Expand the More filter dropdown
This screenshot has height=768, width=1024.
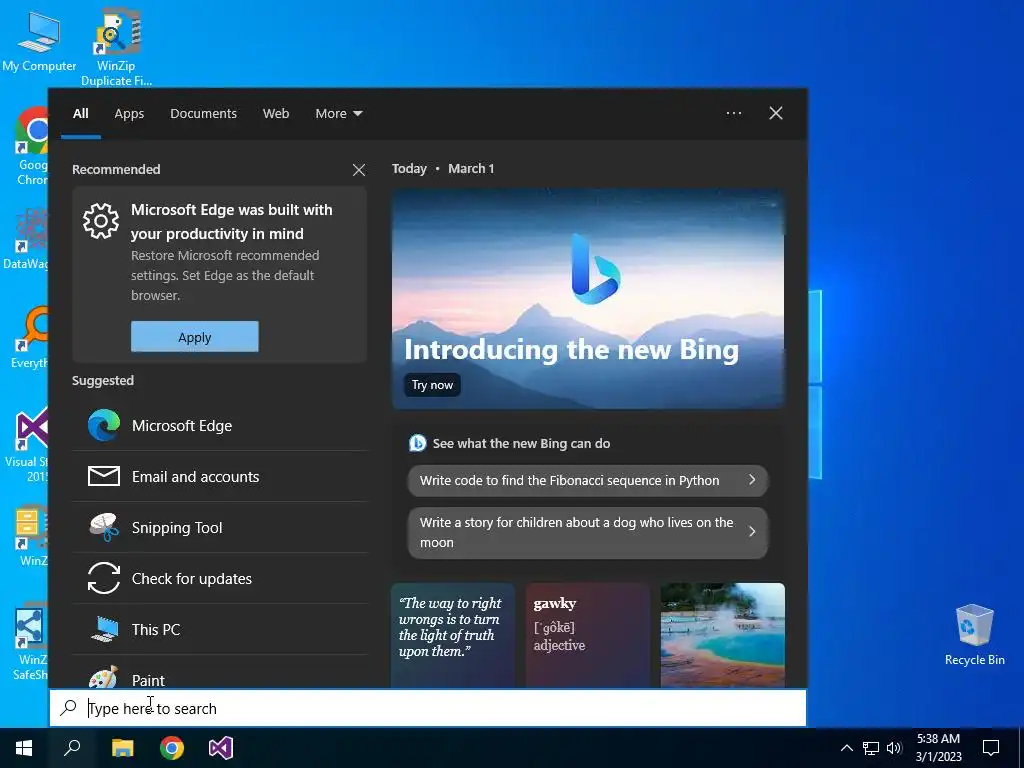click(x=338, y=114)
